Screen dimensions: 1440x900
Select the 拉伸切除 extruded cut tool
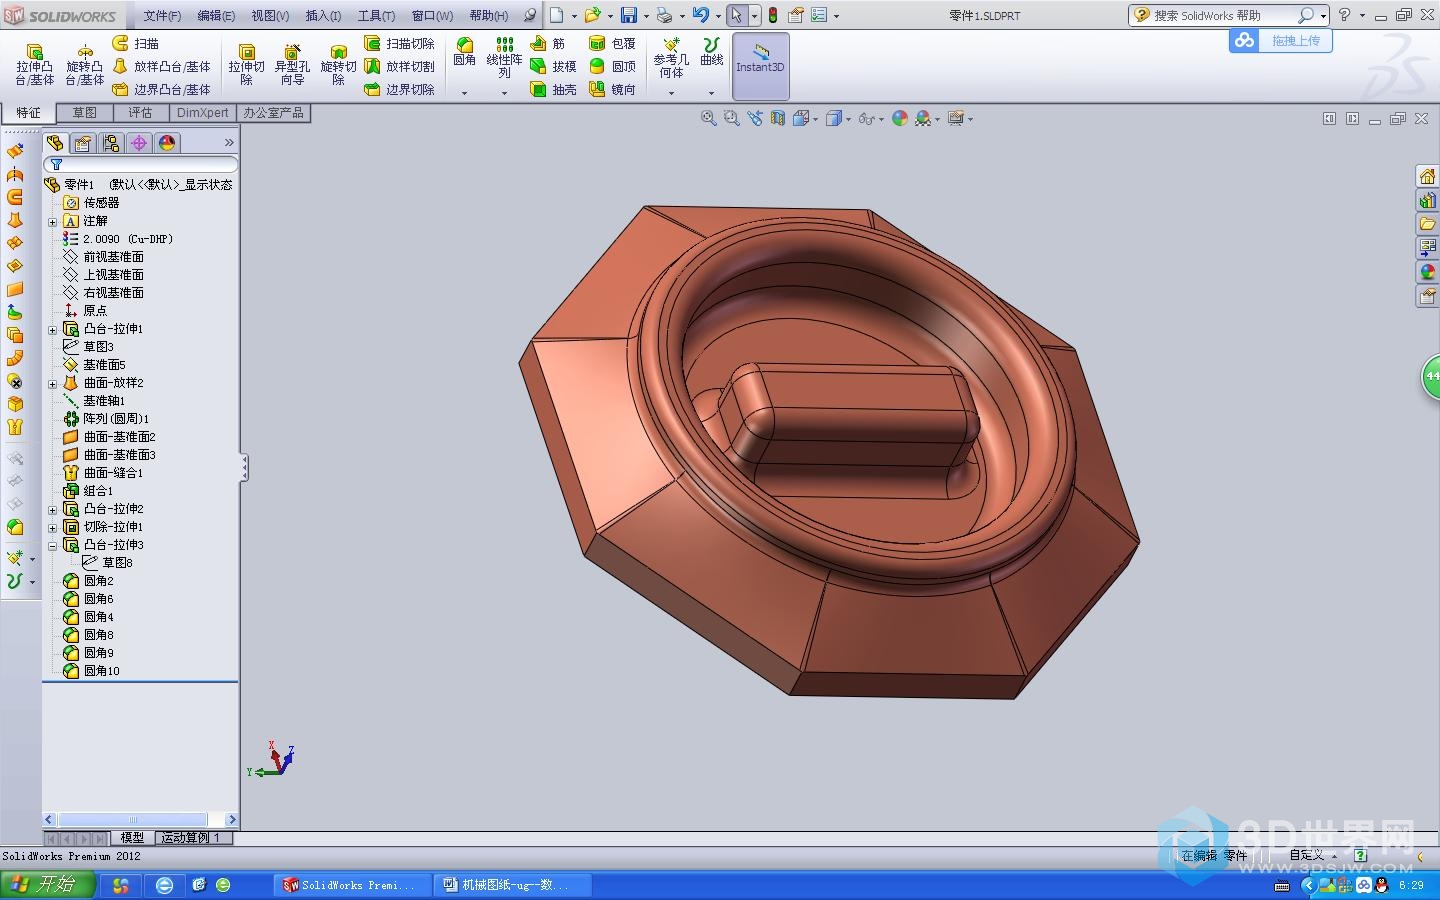pyautogui.click(x=246, y=65)
